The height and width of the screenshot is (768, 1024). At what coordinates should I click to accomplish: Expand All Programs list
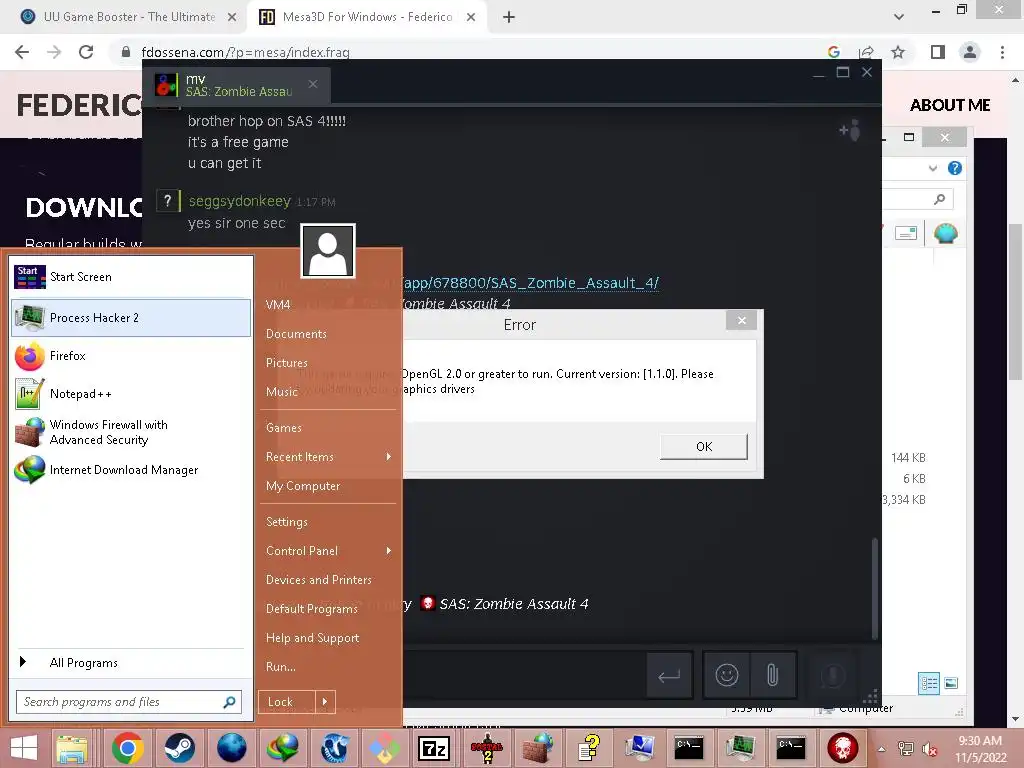click(131, 663)
